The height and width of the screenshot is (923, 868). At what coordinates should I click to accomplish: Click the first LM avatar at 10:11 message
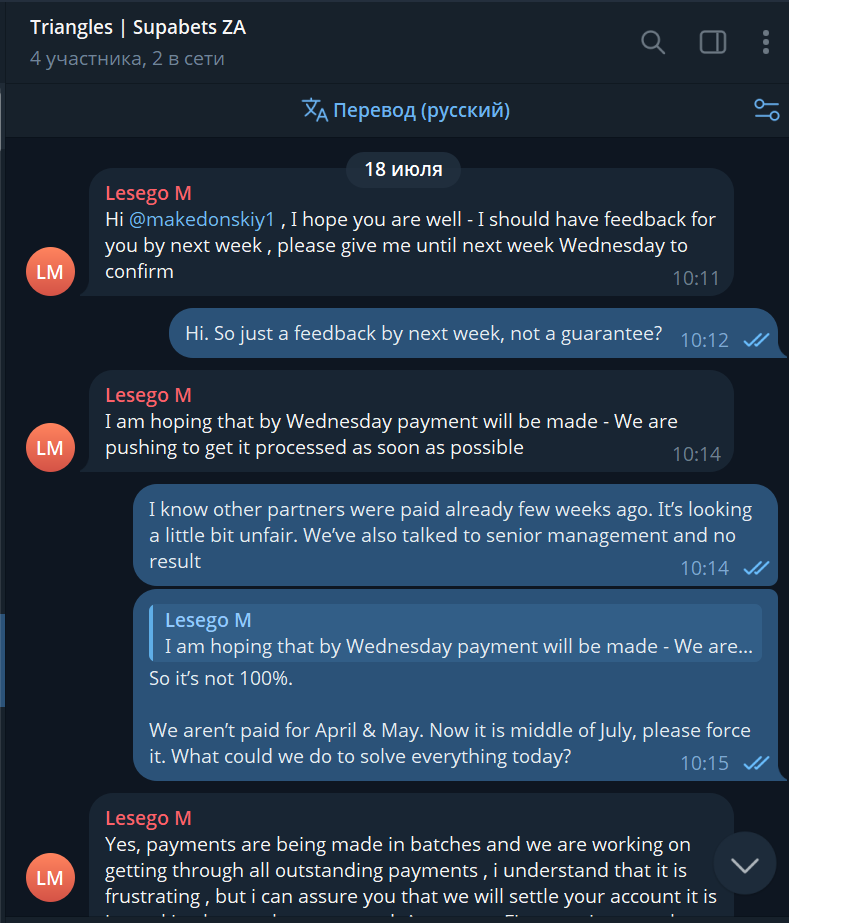tap(50, 272)
